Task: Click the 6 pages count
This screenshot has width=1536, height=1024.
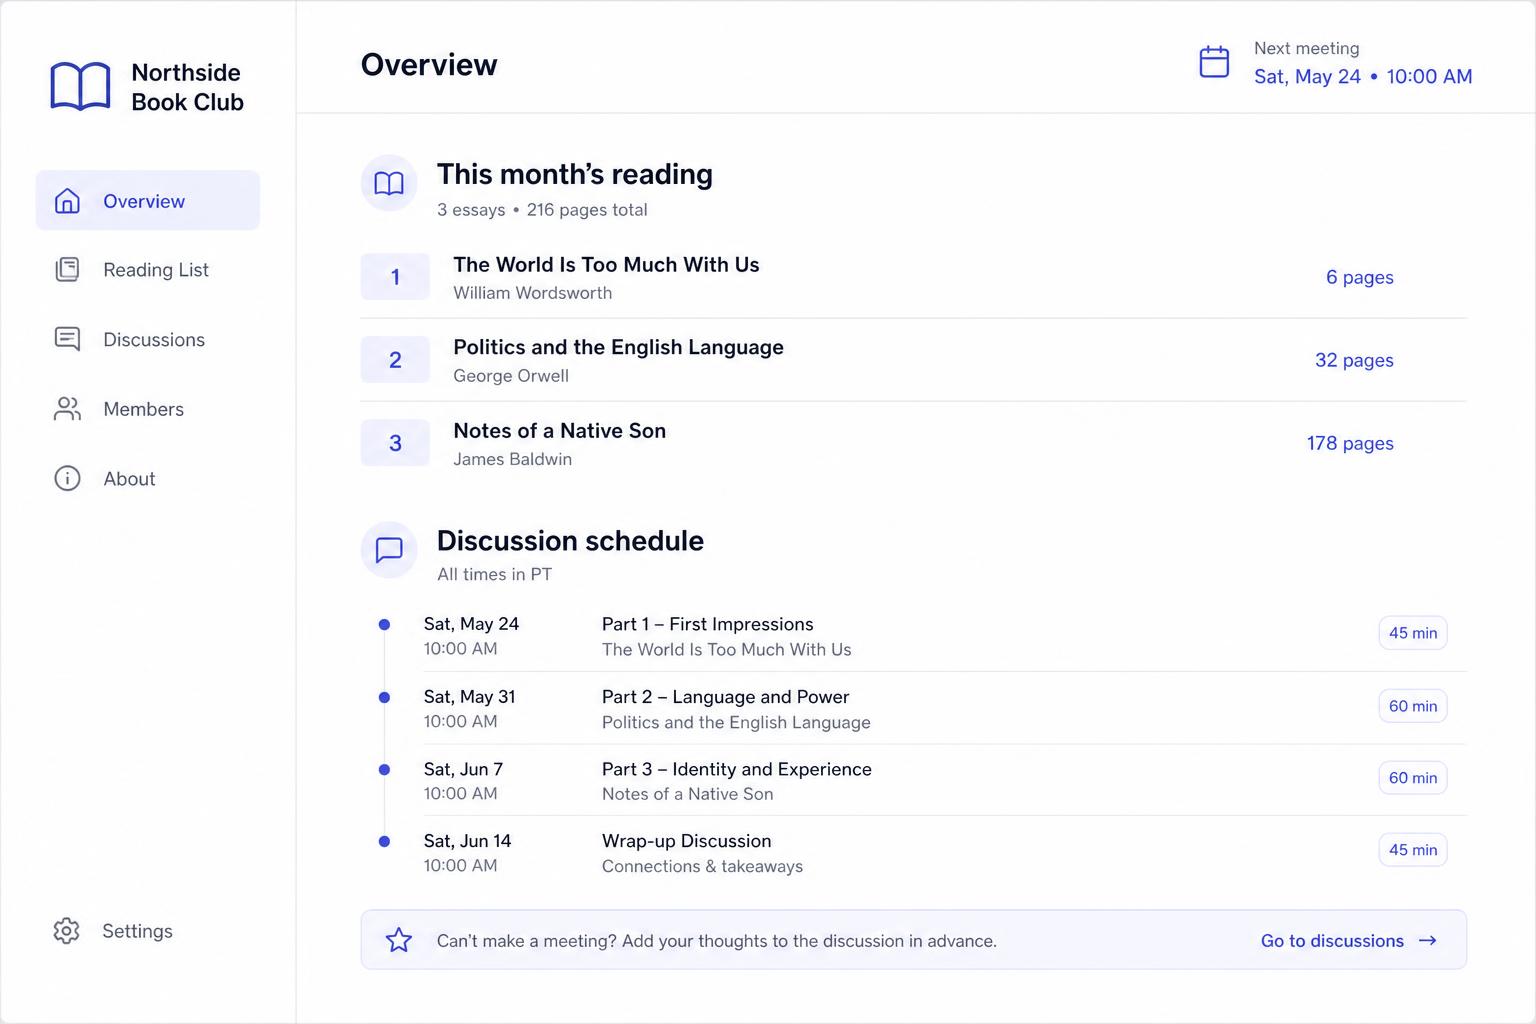Action: 1359,277
